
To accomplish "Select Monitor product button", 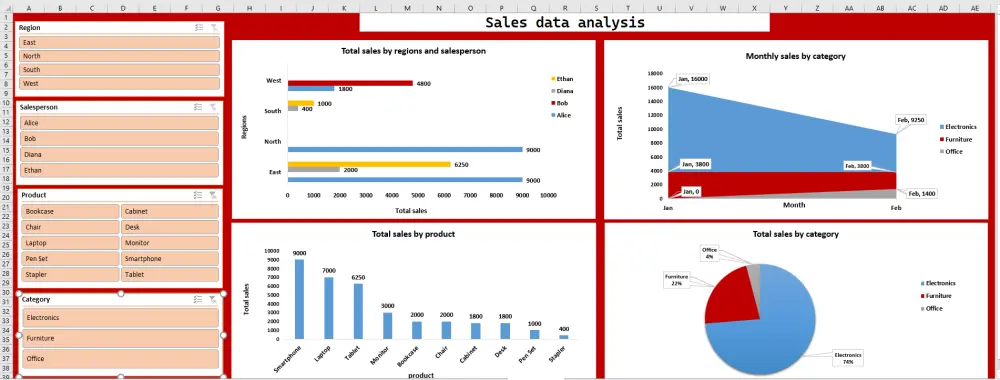I will (x=170, y=243).
